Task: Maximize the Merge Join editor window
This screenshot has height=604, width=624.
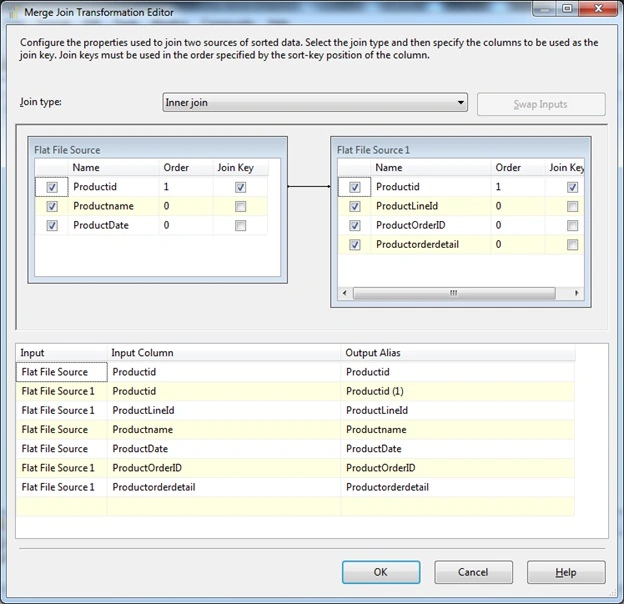Action: [567, 8]
